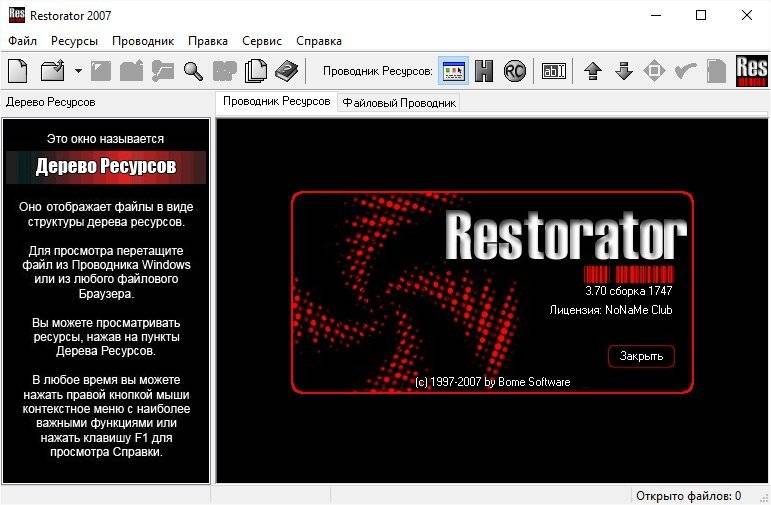Switch to RC view mode icon
Viewport: 771px width, 505px height.
(515, 71)
